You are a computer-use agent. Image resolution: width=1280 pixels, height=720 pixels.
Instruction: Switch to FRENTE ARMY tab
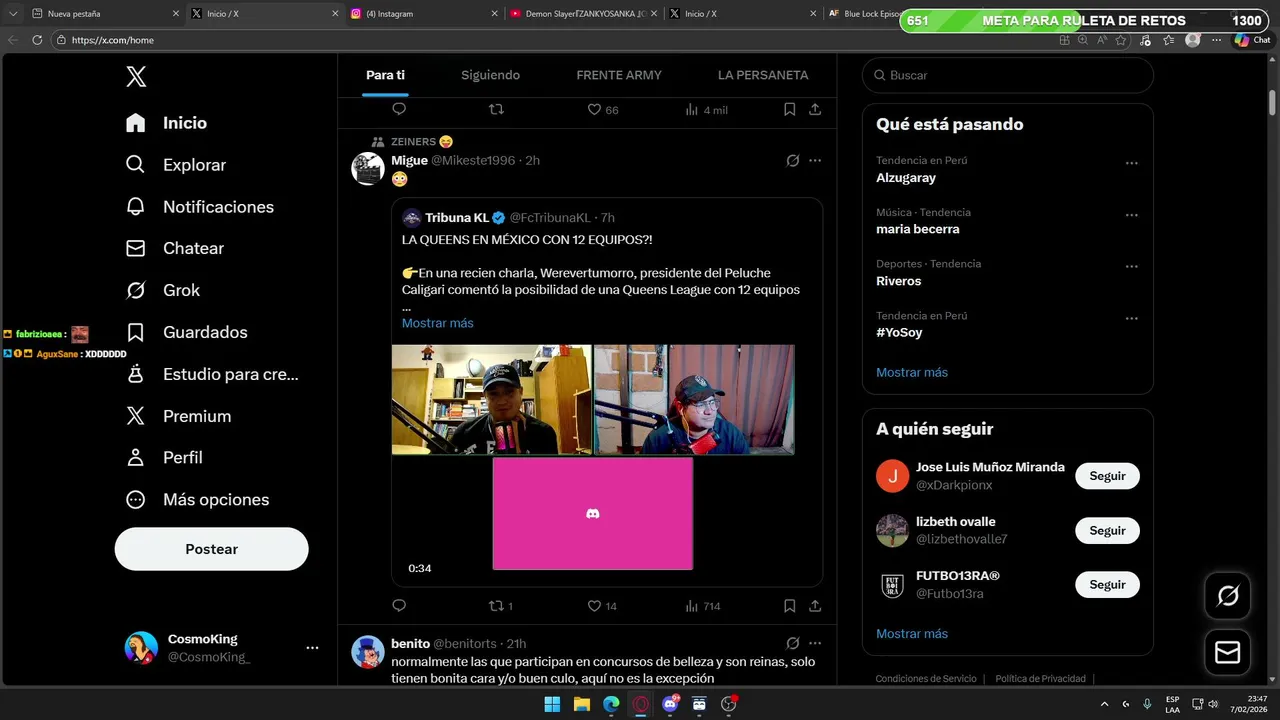point(619,75)
